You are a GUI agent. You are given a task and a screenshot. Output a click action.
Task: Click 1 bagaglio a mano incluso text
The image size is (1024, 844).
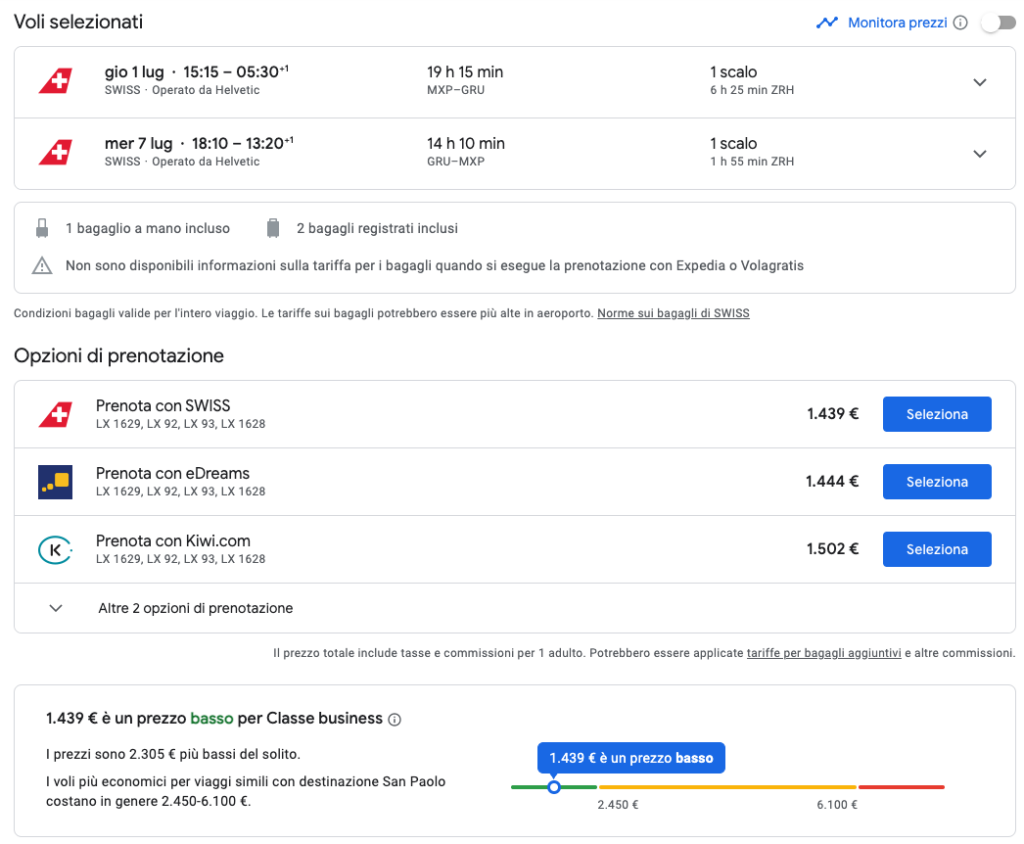pos(148,228)
